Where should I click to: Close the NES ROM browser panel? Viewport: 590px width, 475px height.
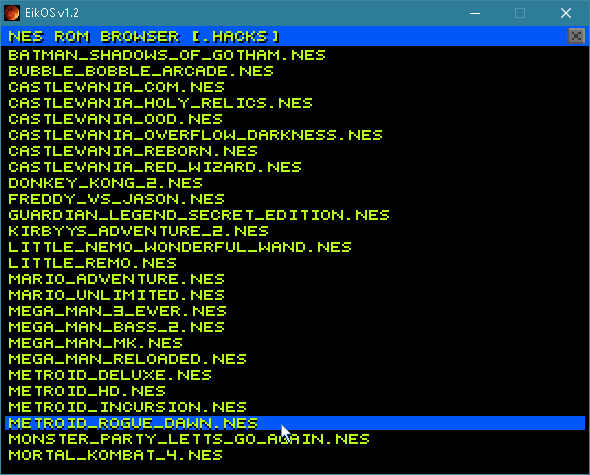576,36
